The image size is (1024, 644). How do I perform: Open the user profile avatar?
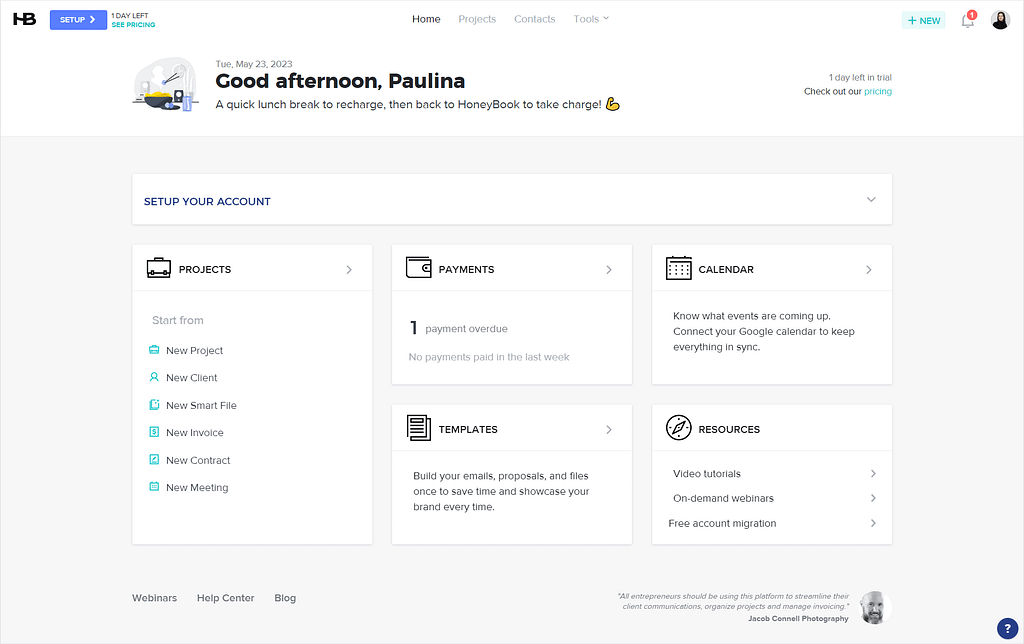click(1000, 20)
